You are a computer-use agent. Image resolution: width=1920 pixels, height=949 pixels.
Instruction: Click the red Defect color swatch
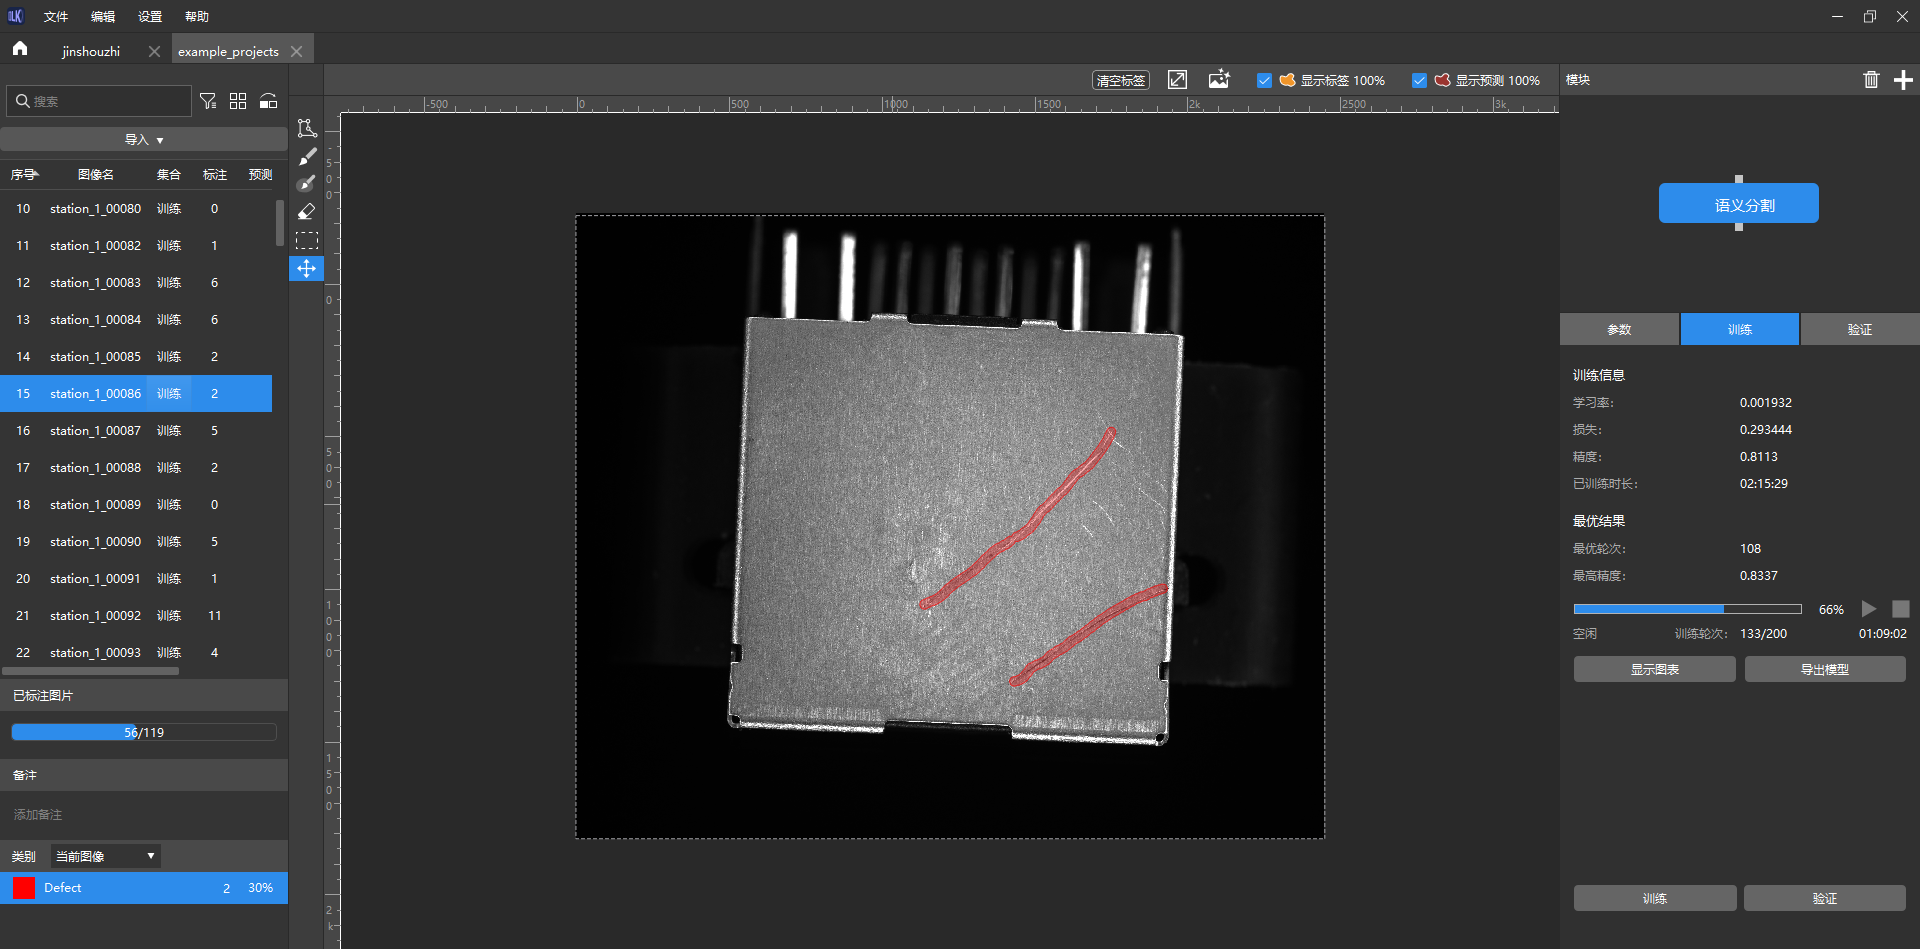24,888
